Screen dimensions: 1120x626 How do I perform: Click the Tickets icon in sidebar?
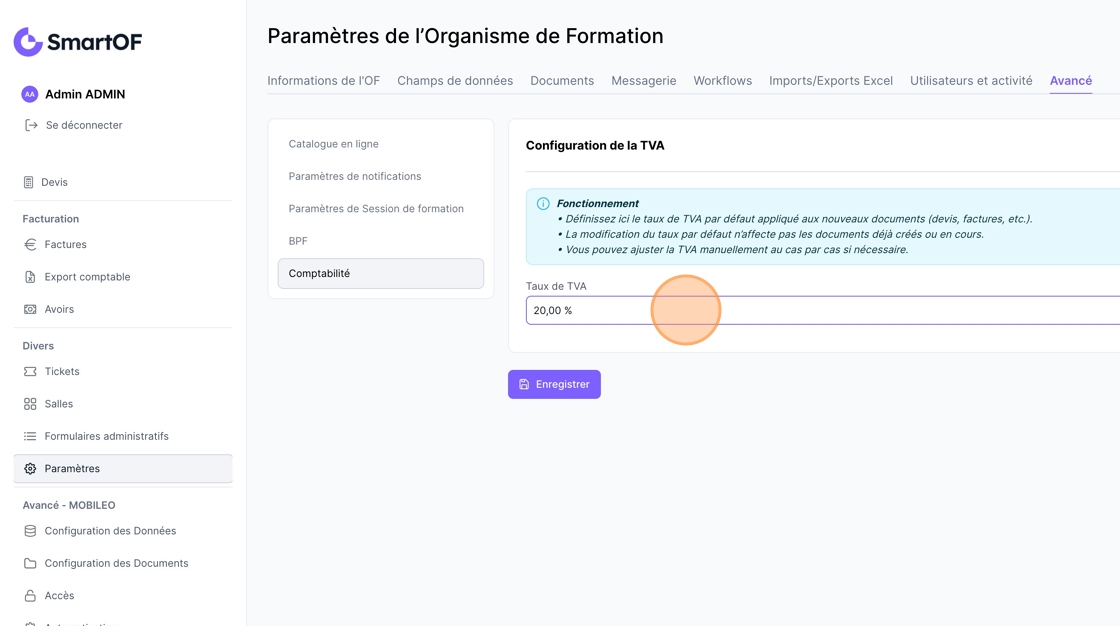(30, 372)
